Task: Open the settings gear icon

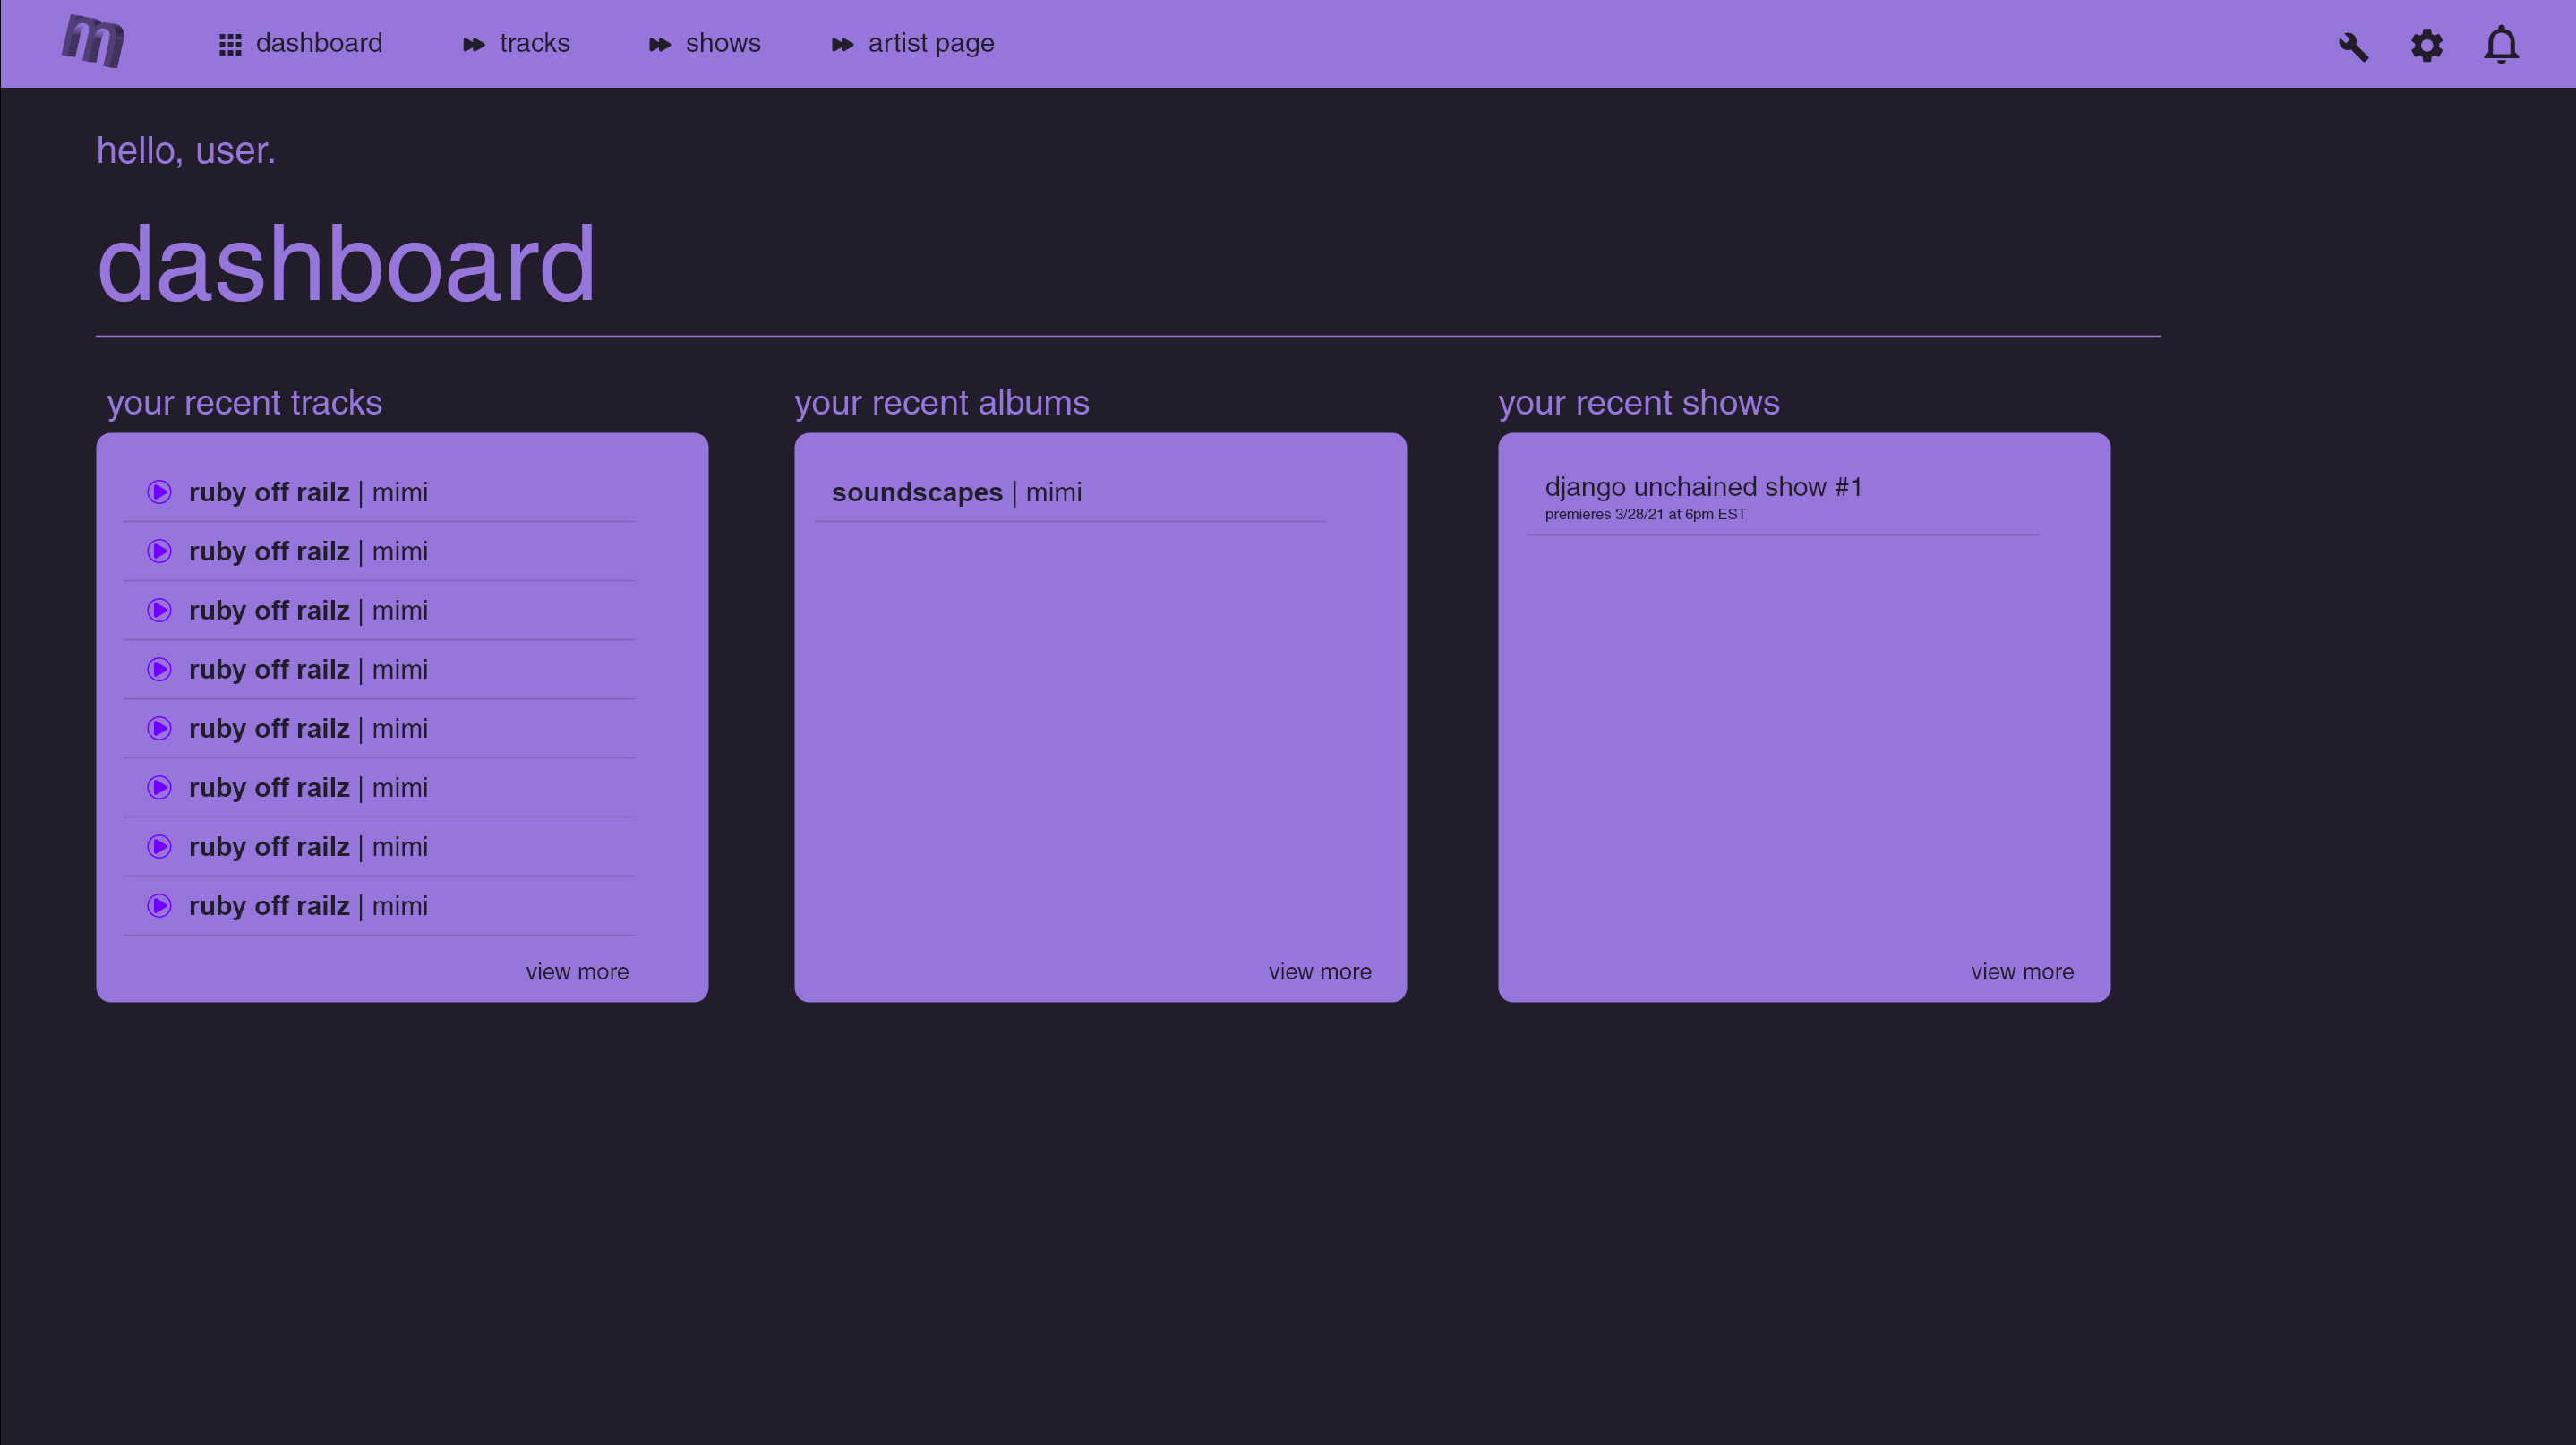Action: 2426,46
